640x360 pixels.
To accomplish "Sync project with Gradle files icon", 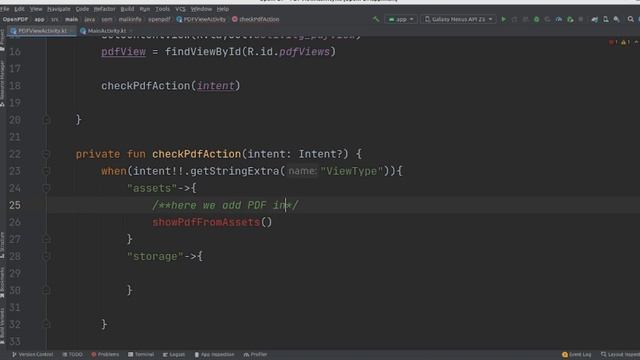I will pos(595,19).
